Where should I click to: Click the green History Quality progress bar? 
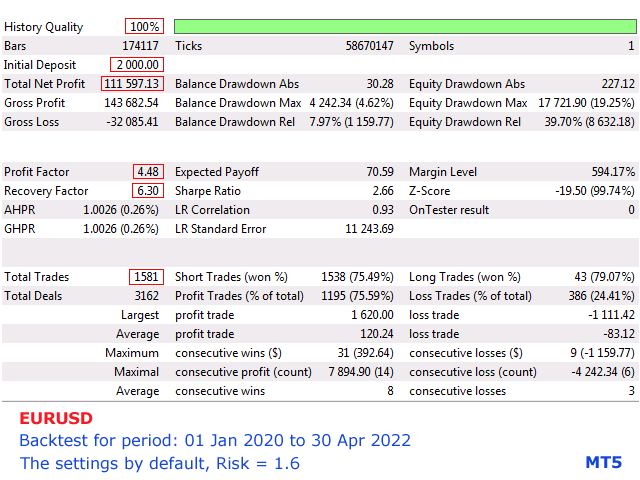tap(405, 27)
